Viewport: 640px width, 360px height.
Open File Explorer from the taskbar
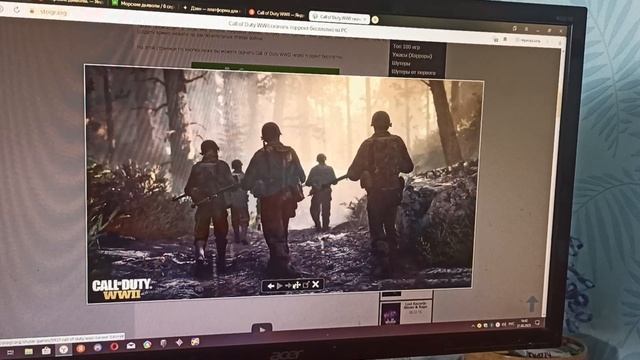click(29, 351)
